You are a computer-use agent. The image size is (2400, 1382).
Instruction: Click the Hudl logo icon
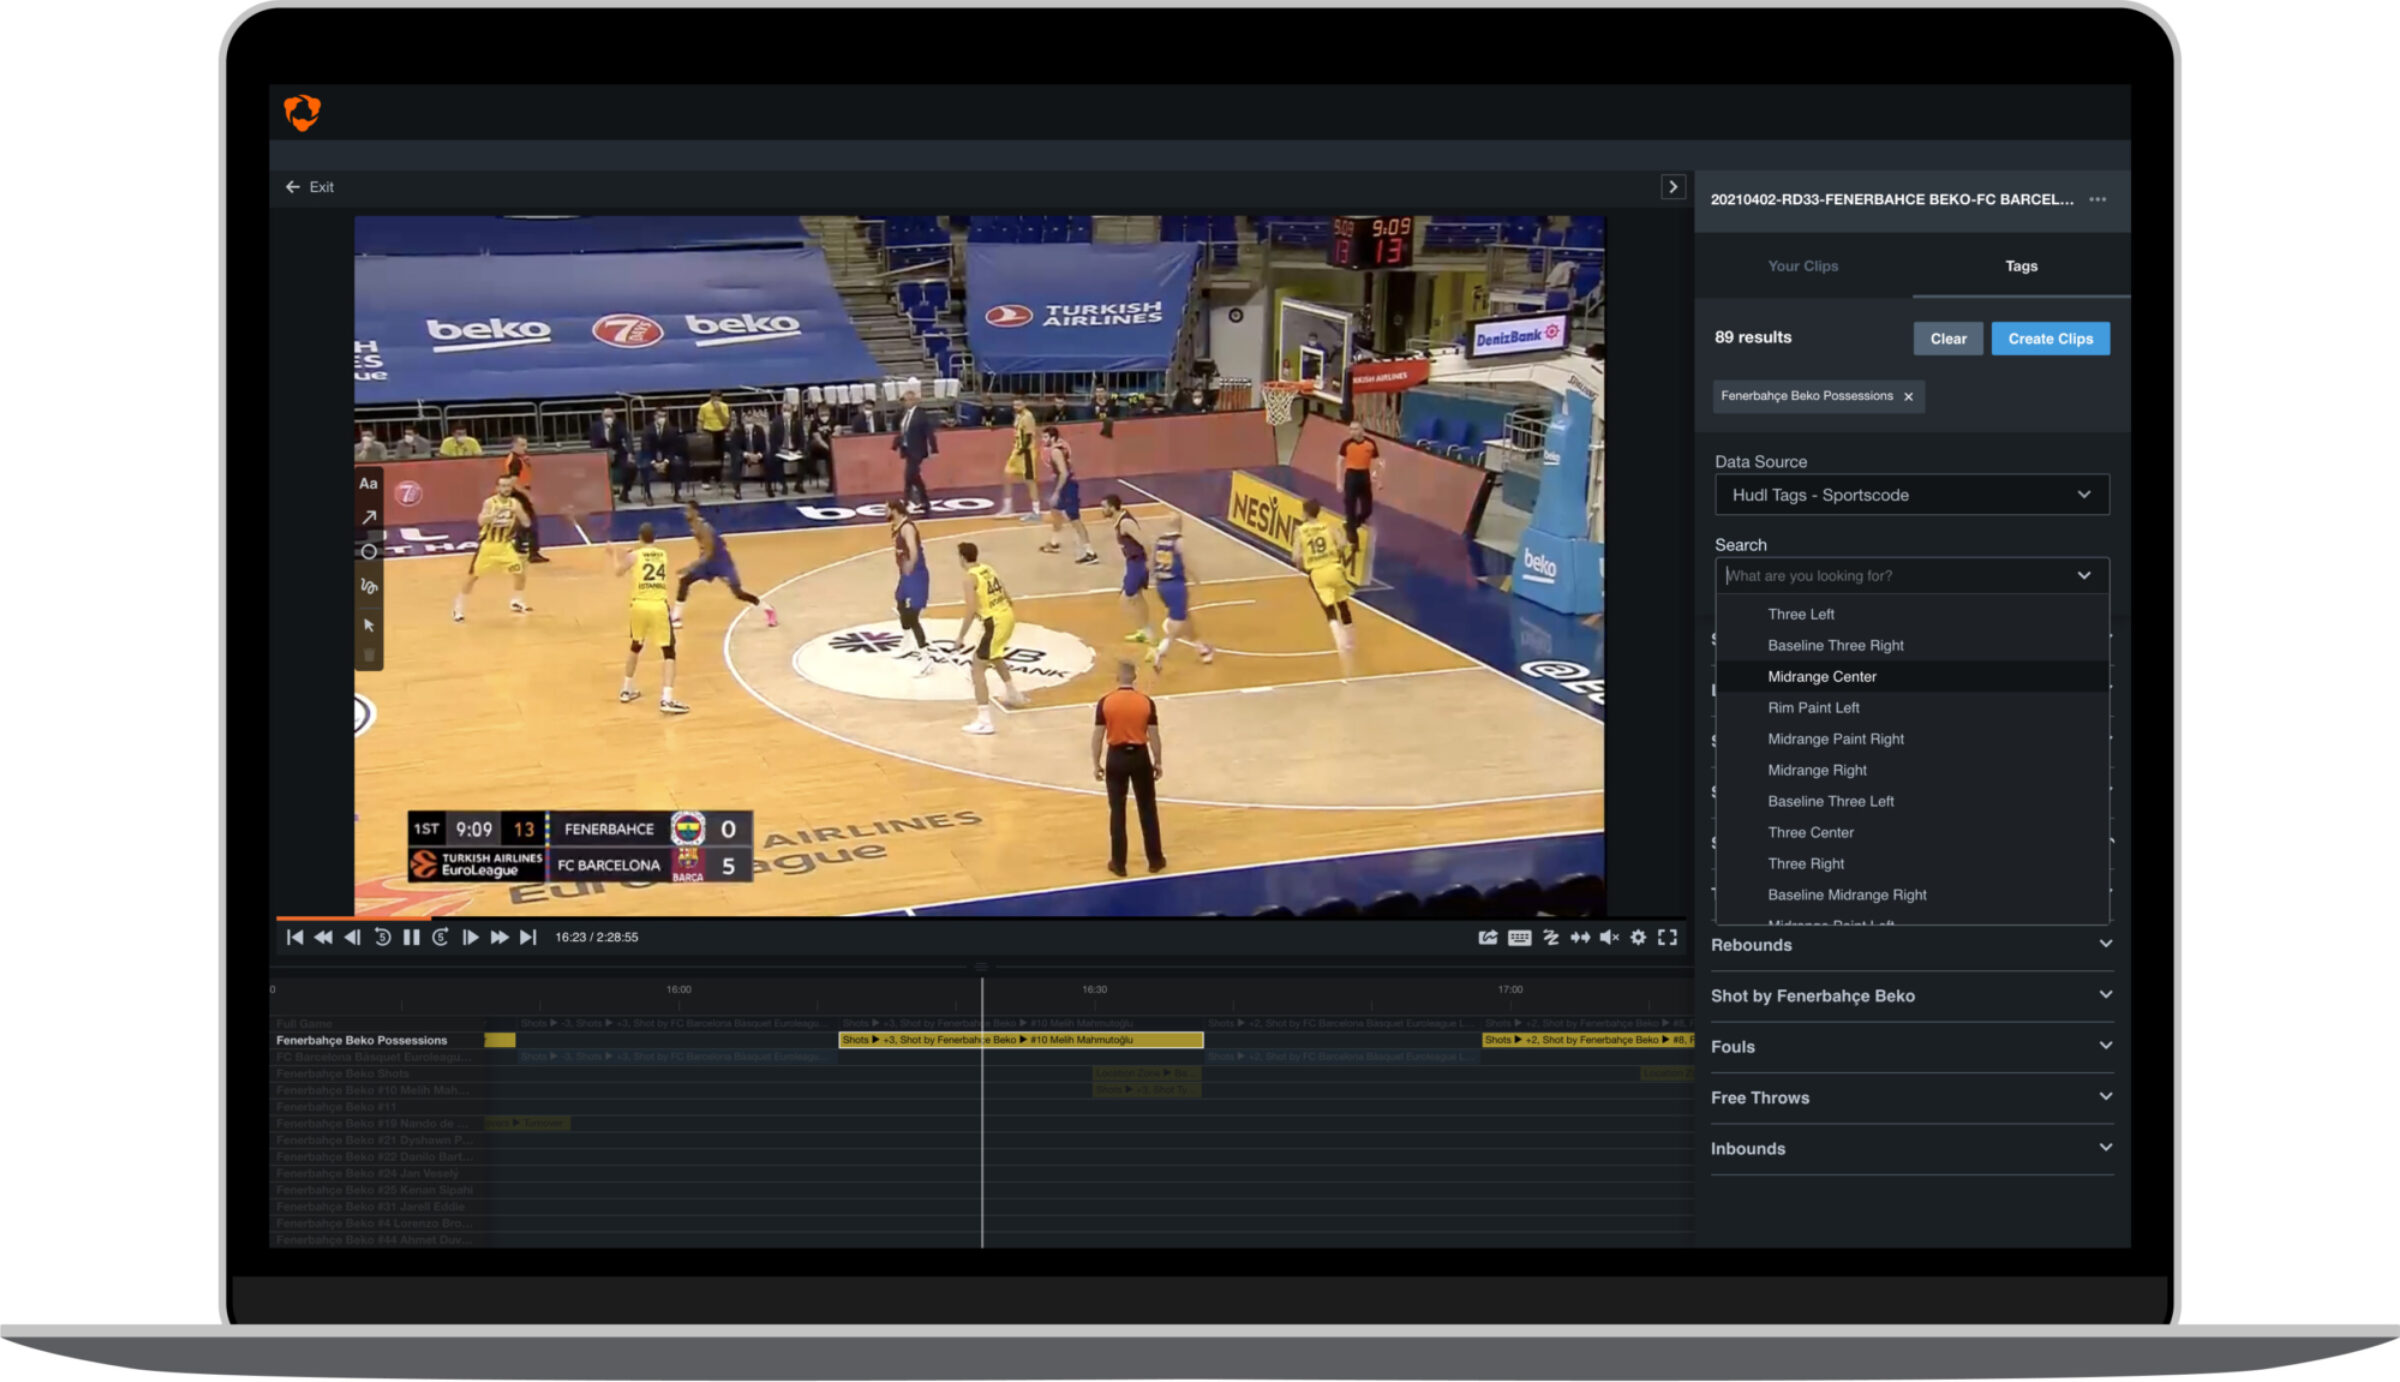point(302,112)
